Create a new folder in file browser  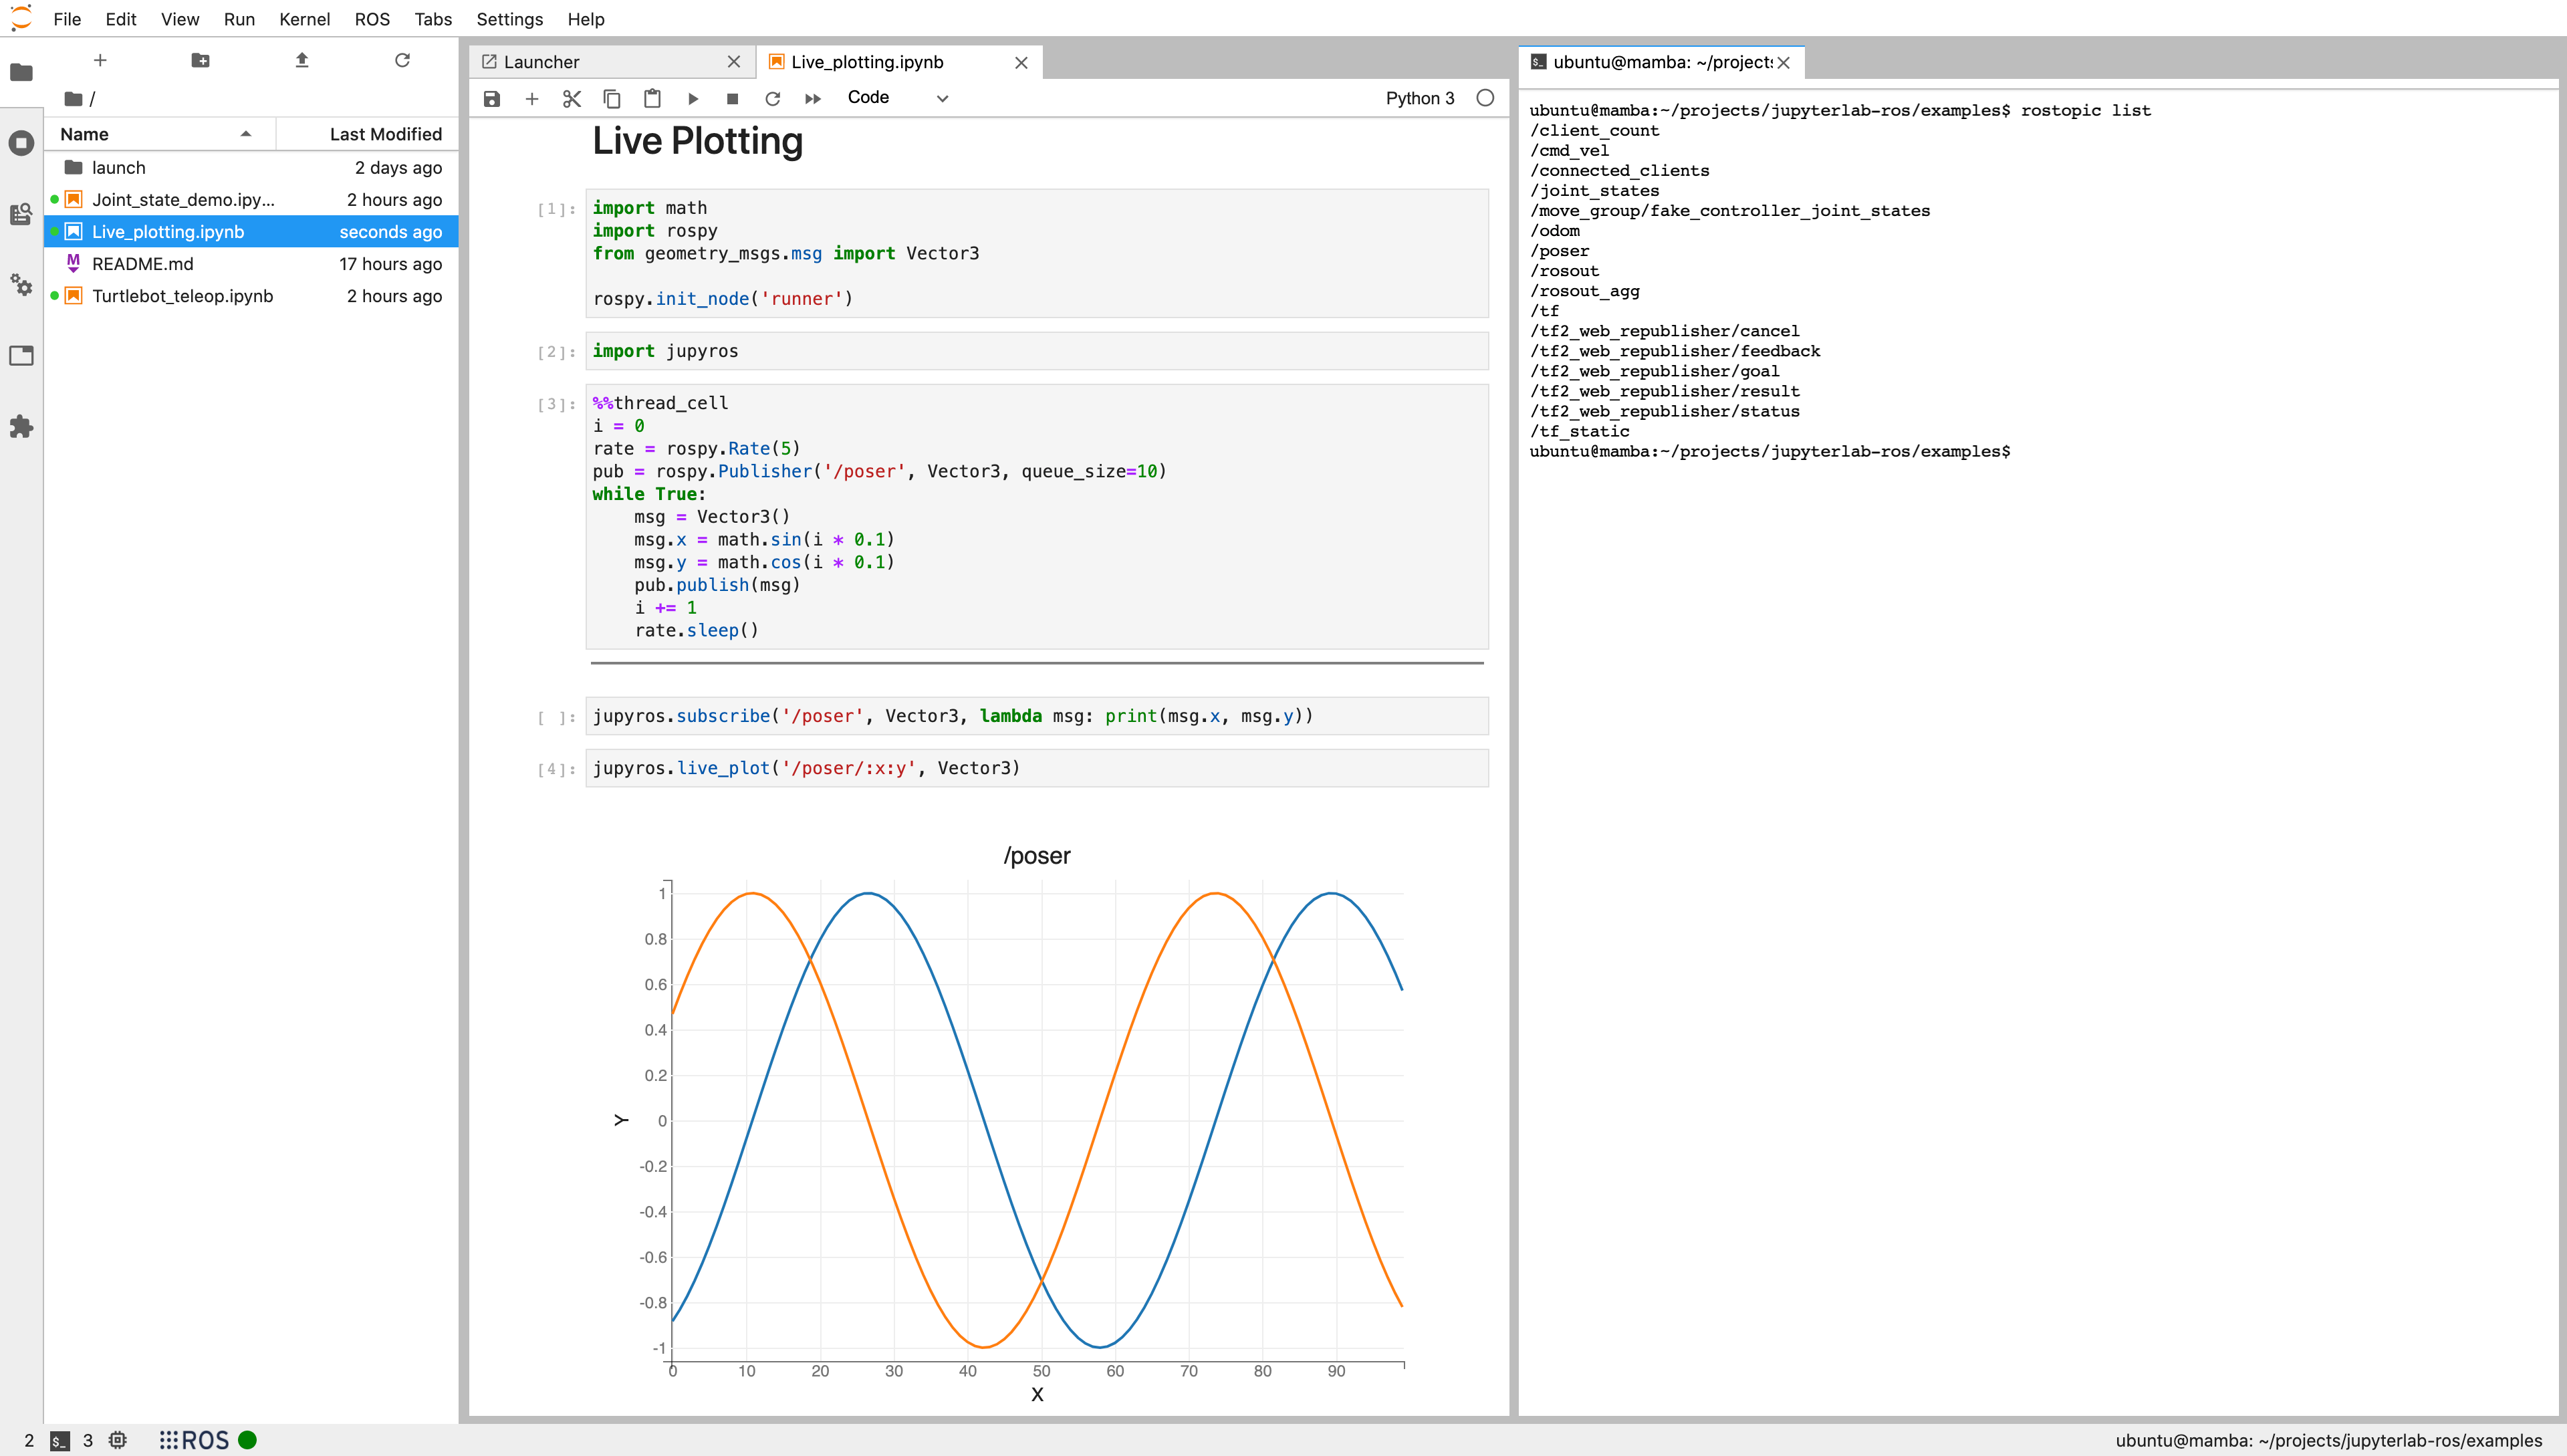pos(200,60)
